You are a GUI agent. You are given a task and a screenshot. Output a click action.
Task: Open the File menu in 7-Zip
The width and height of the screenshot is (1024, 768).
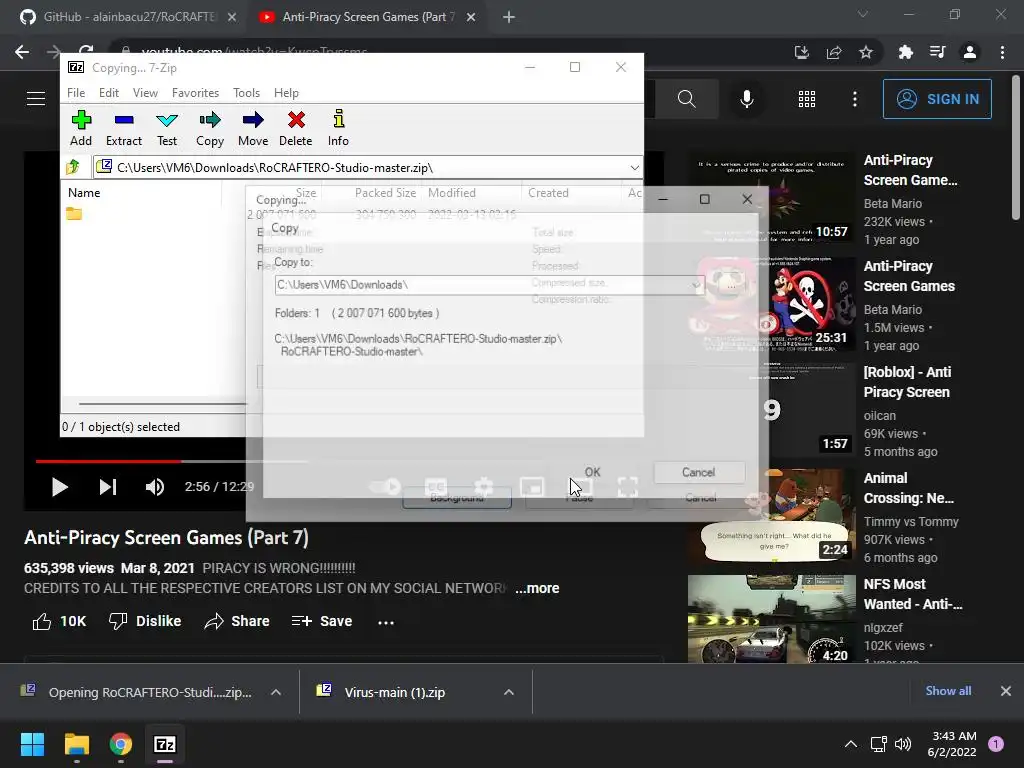pos(76,93)
